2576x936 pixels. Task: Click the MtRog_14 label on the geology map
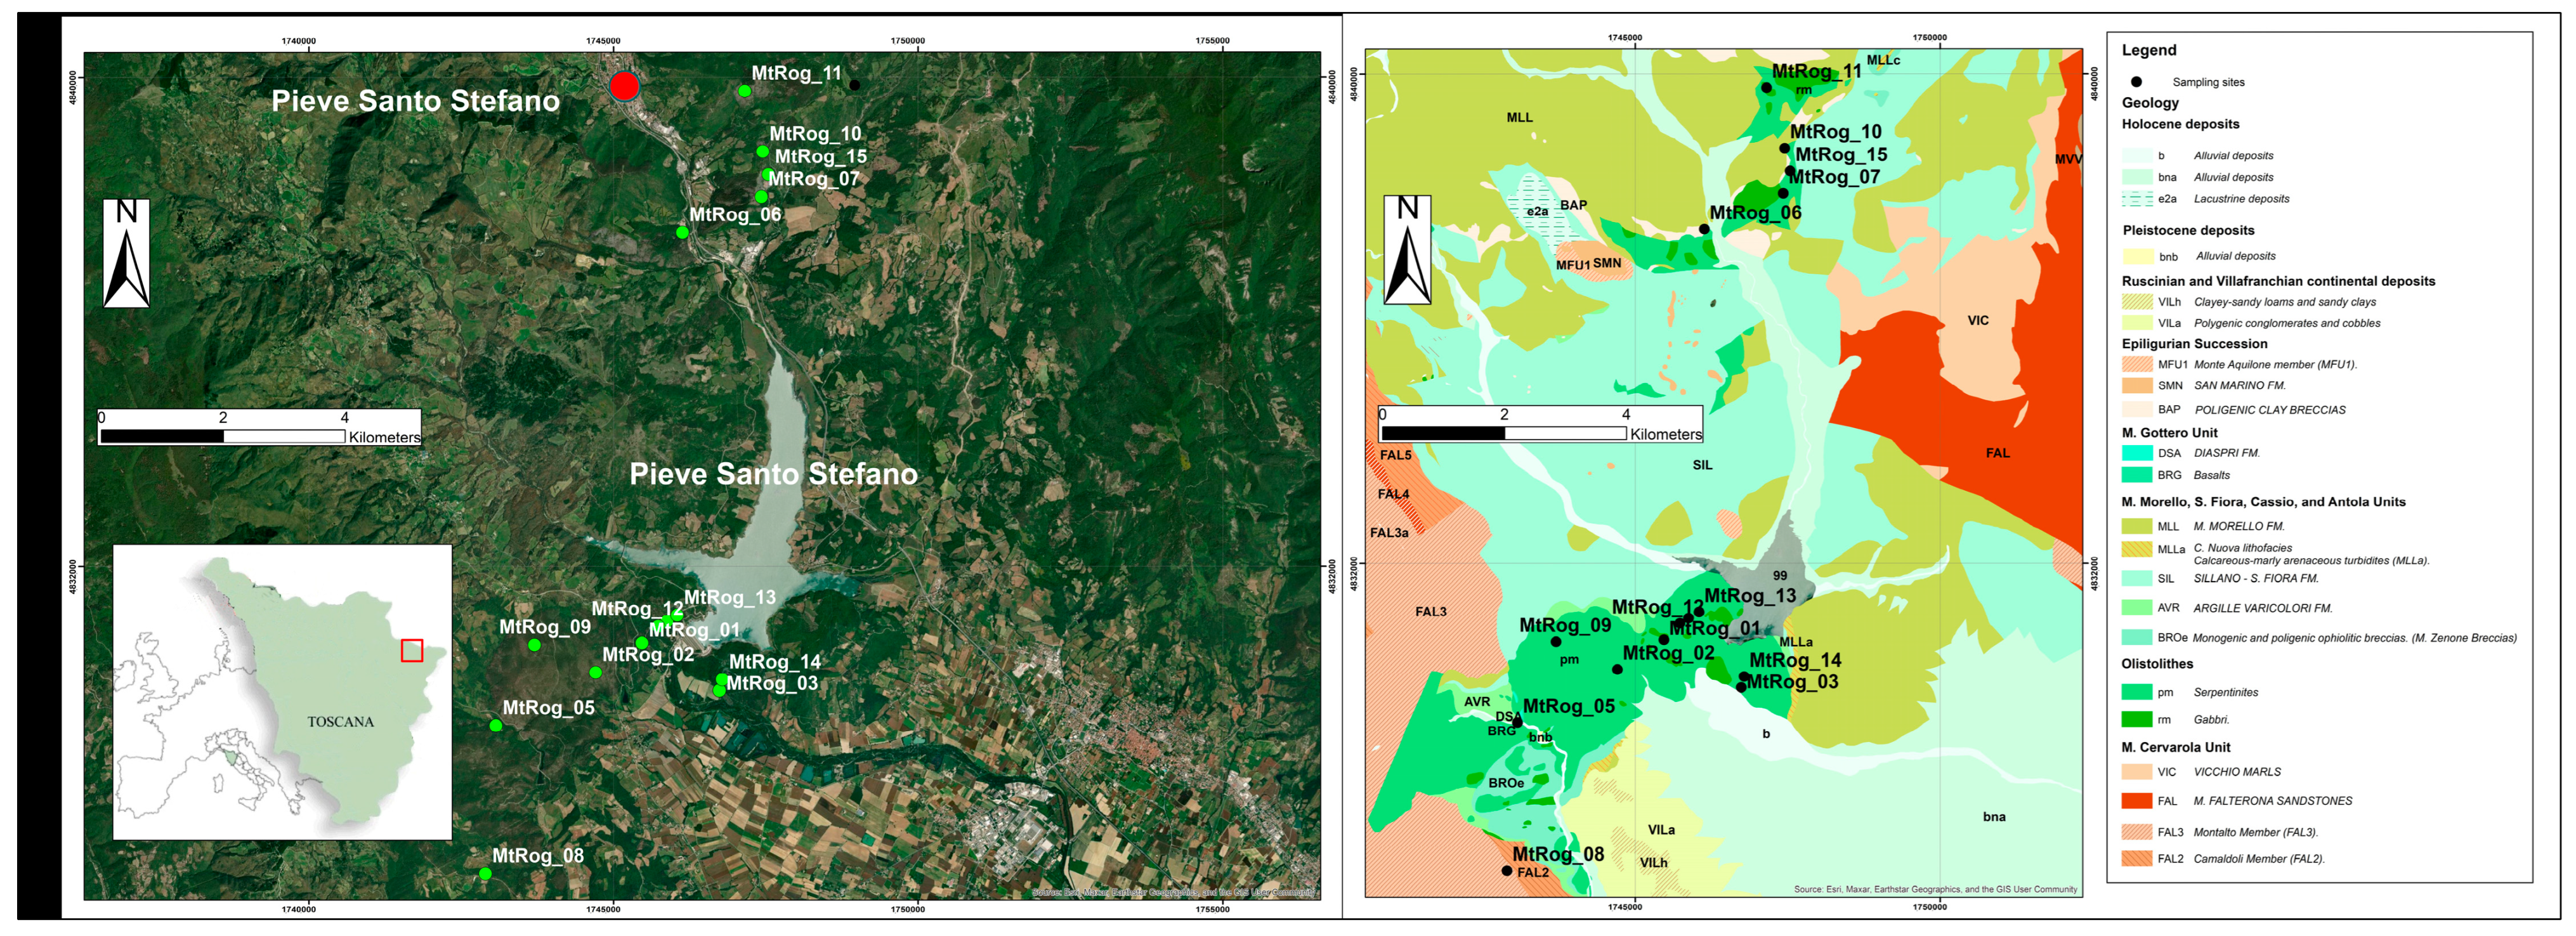coord(1795,660)
